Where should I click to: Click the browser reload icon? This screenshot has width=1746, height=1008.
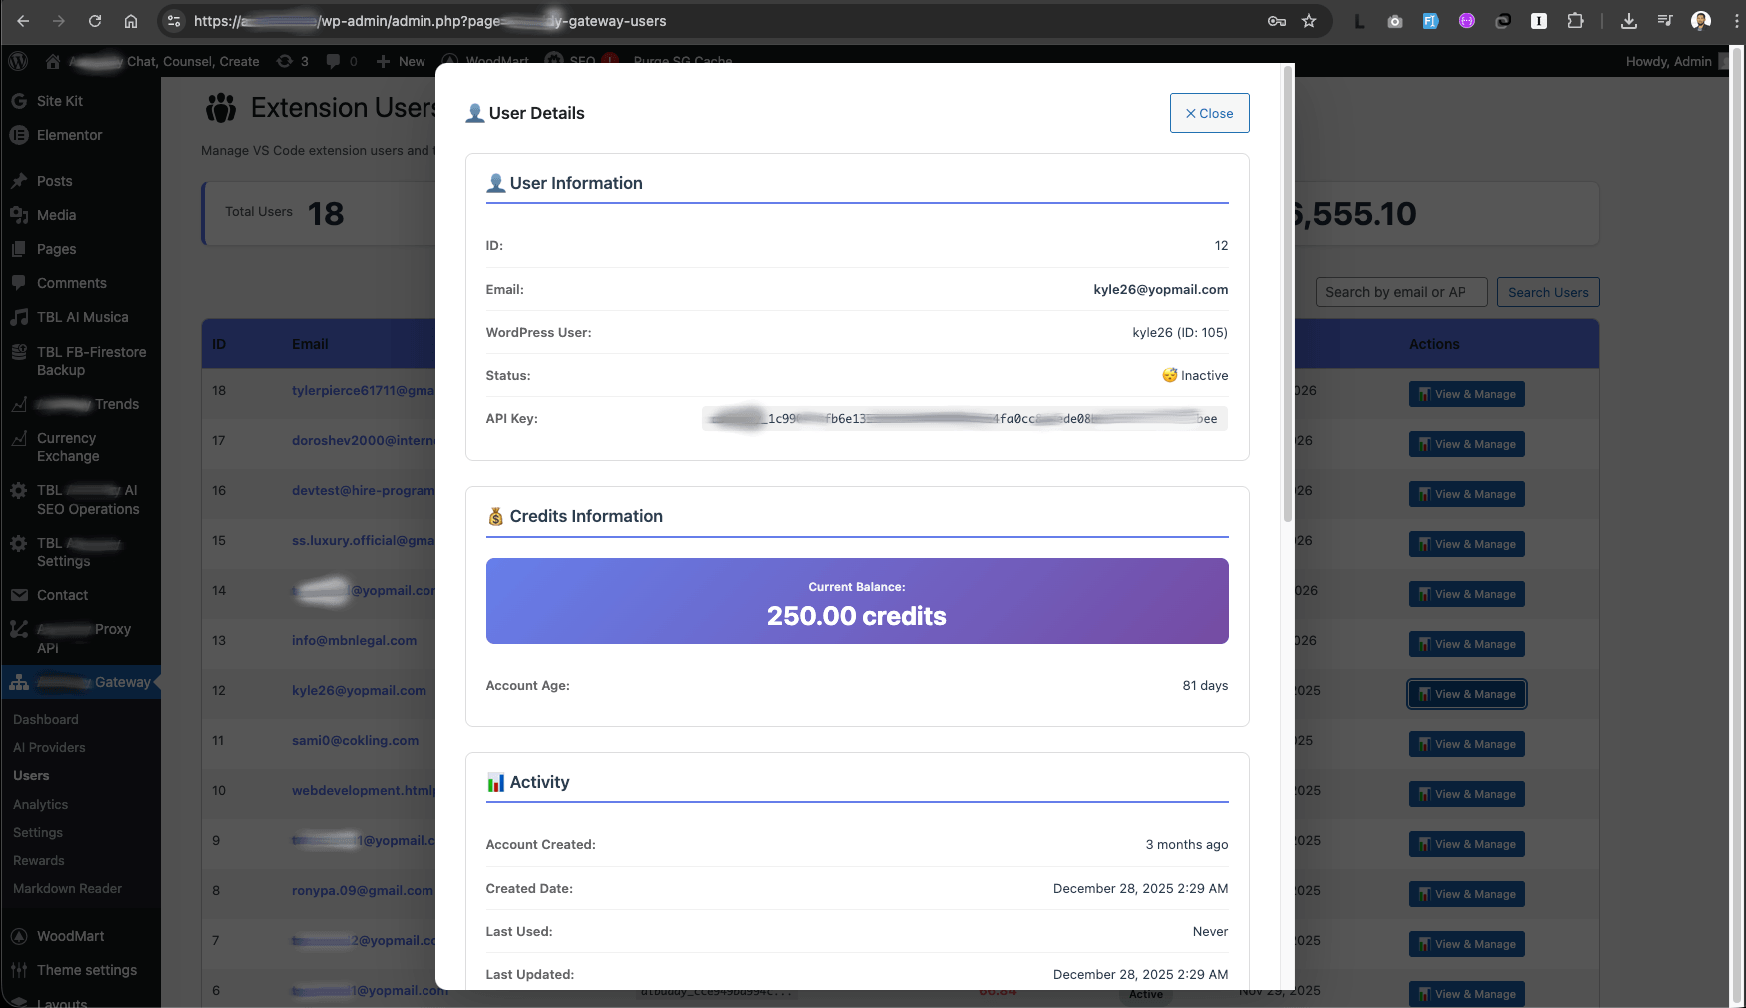[x=95, y=21]
